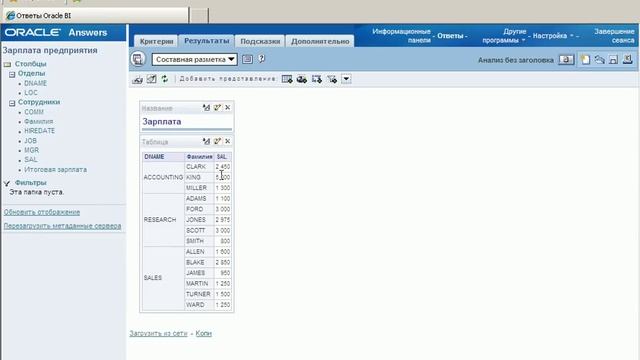This screenshot has height=360, width=640.
Task: Click the empty new browser tab button
Action: tap(199, 16)
